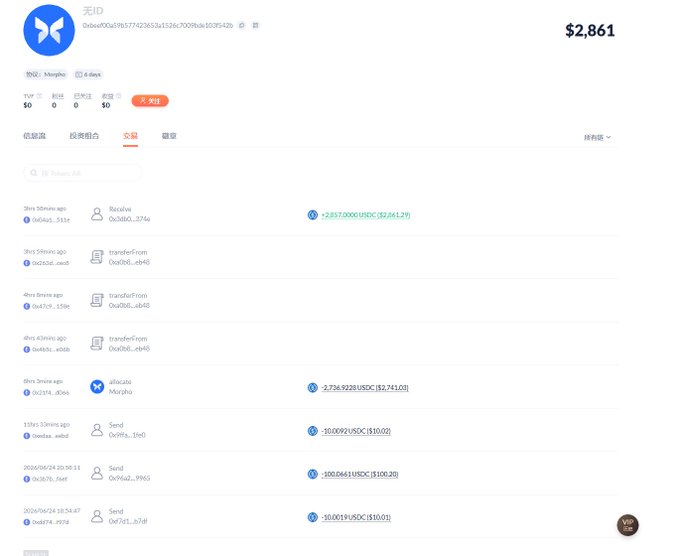Open recipient address 0x96a2...9965

[129, 478]
